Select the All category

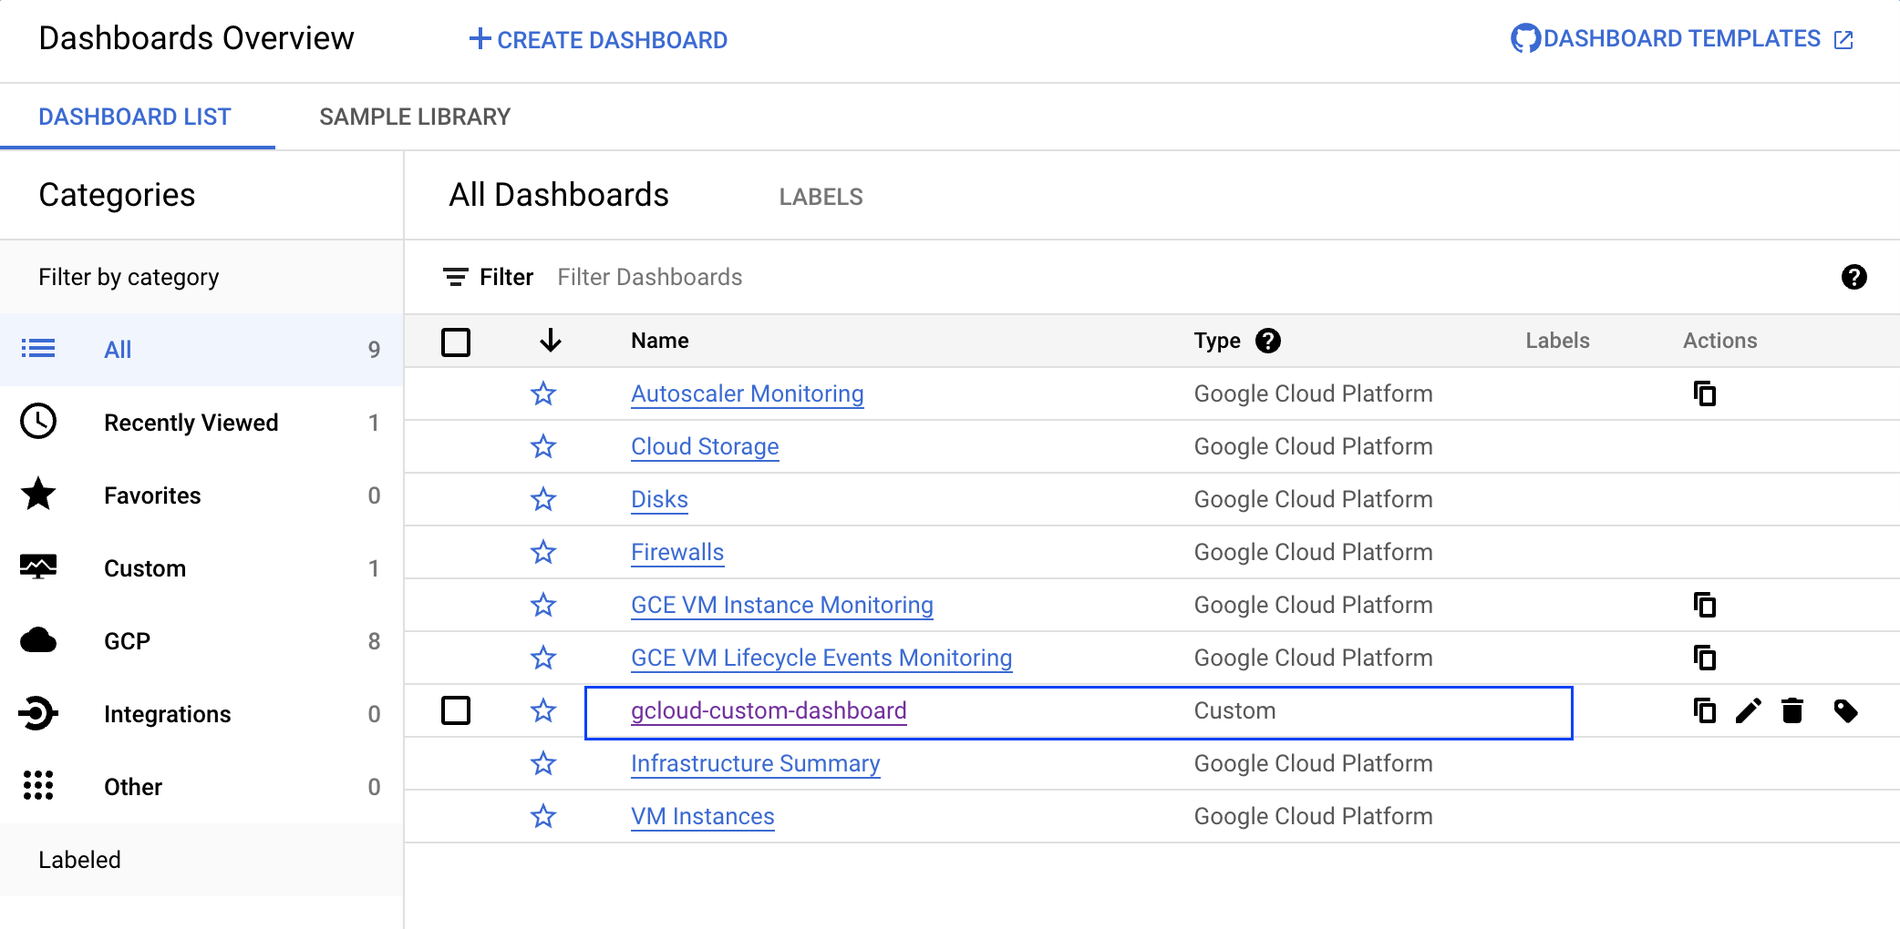tap(201, 349)
